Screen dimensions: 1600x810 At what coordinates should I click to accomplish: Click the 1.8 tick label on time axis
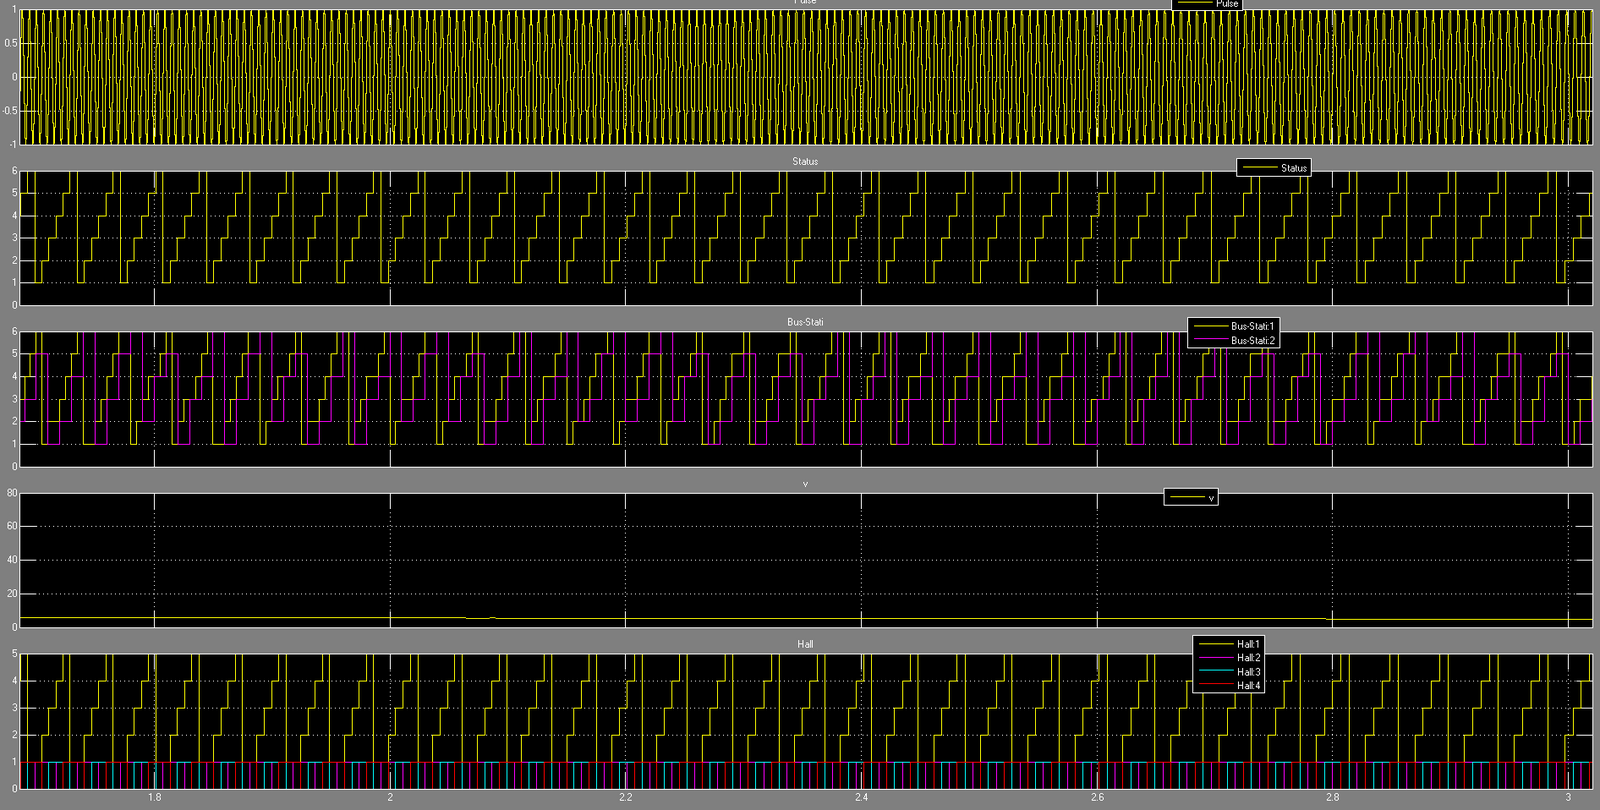tap(154, 797)
